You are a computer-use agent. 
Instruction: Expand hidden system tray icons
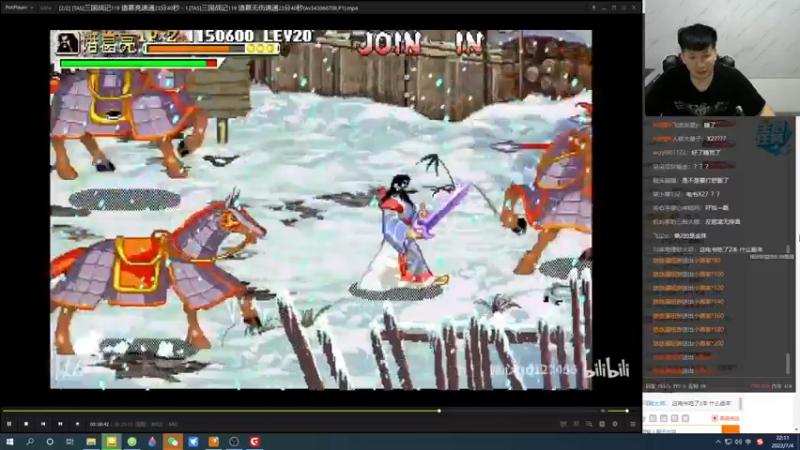[x=718, y=442]
